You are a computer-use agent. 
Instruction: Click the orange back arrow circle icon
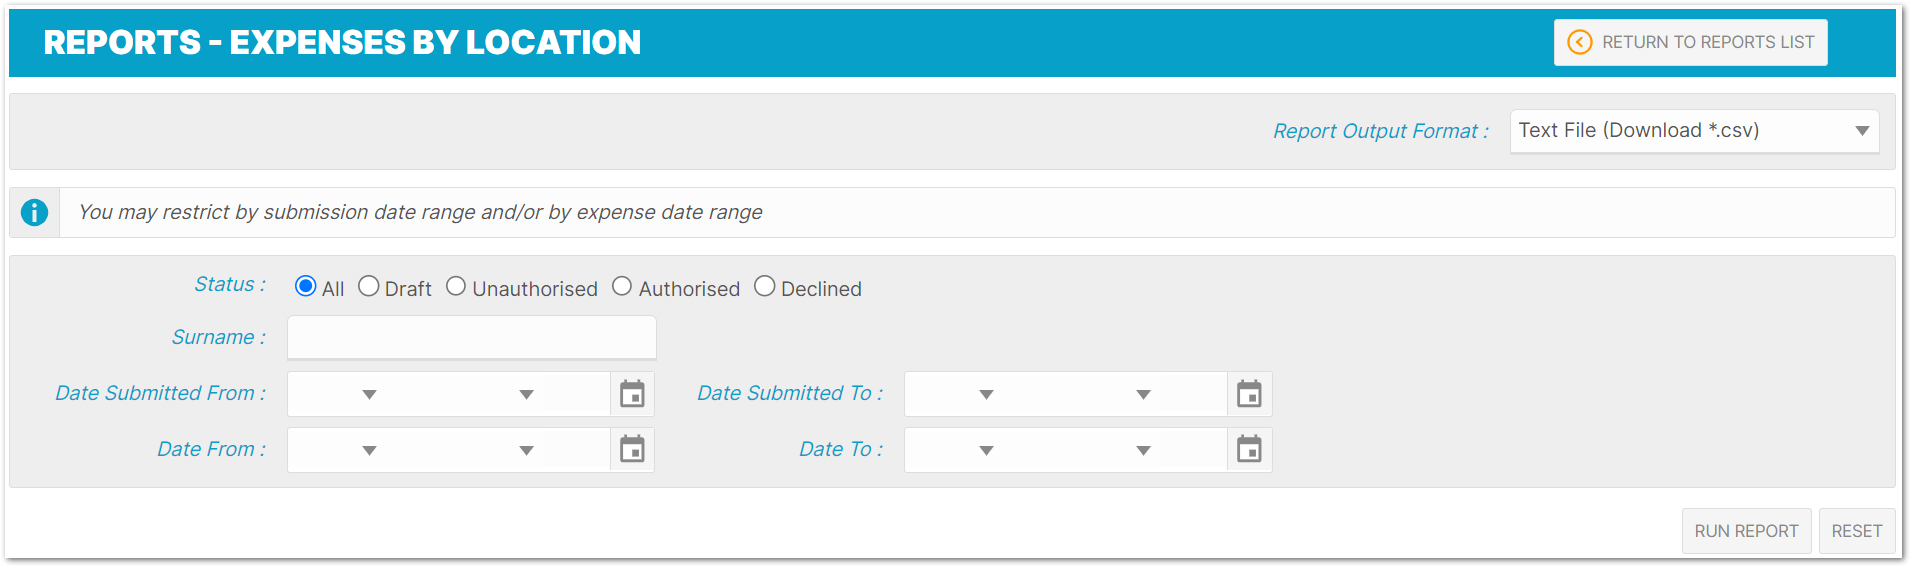pos(1579,42)
